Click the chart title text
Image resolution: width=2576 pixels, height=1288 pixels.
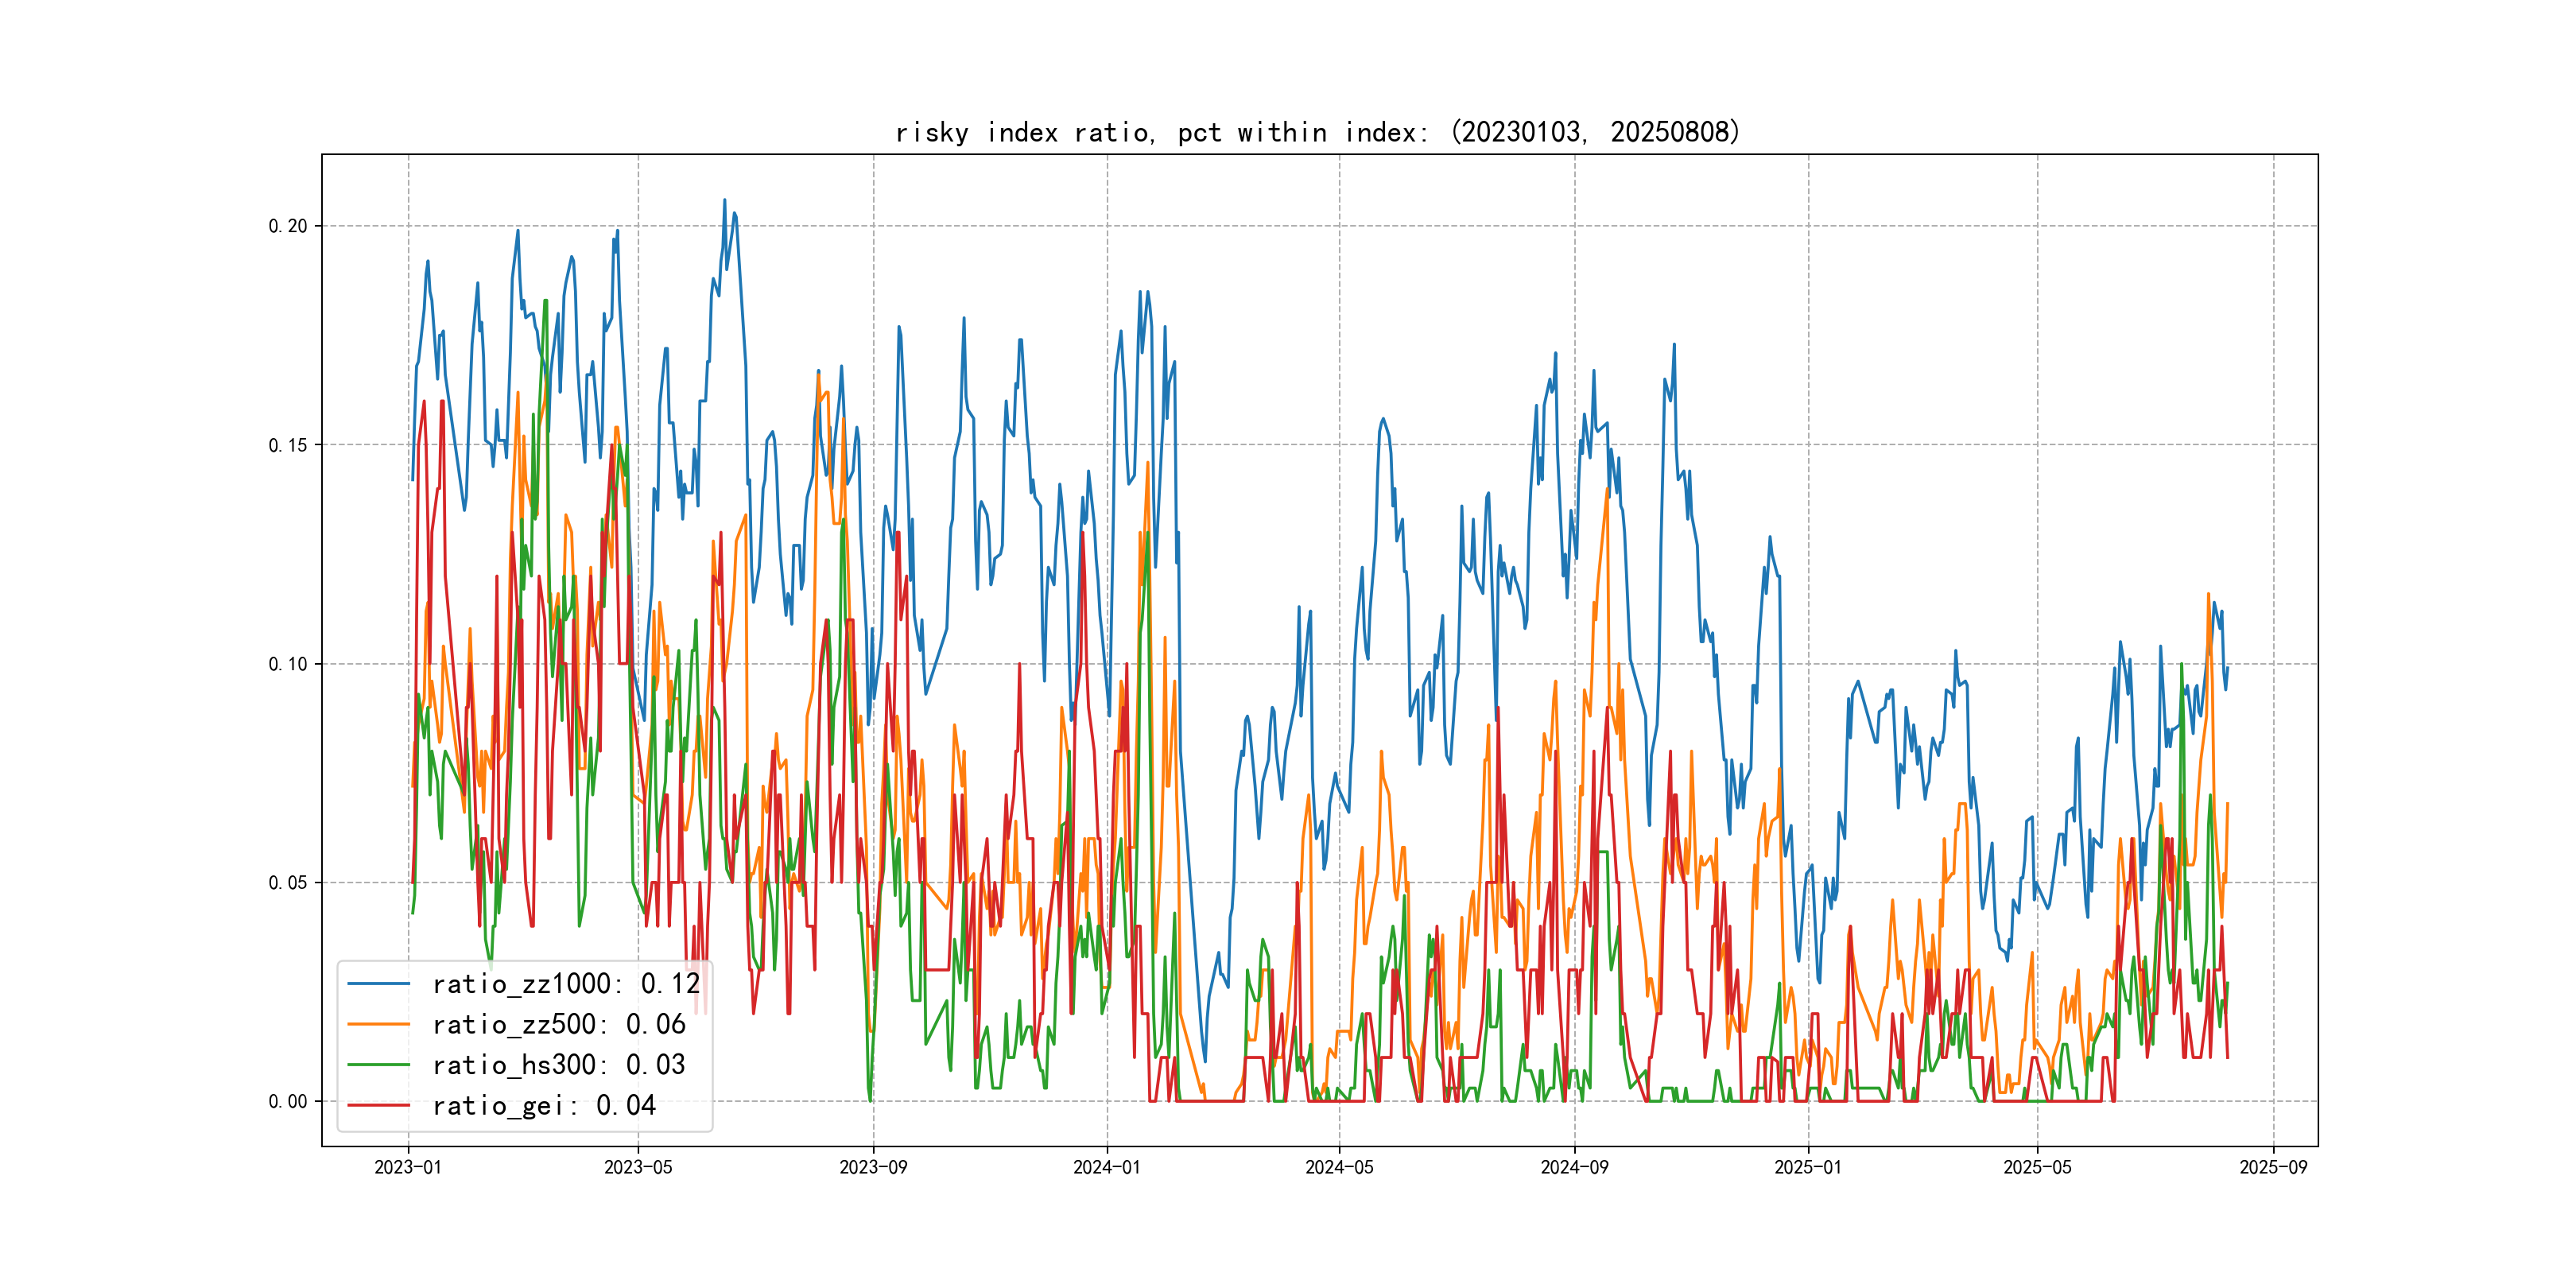coord(1317,132)
